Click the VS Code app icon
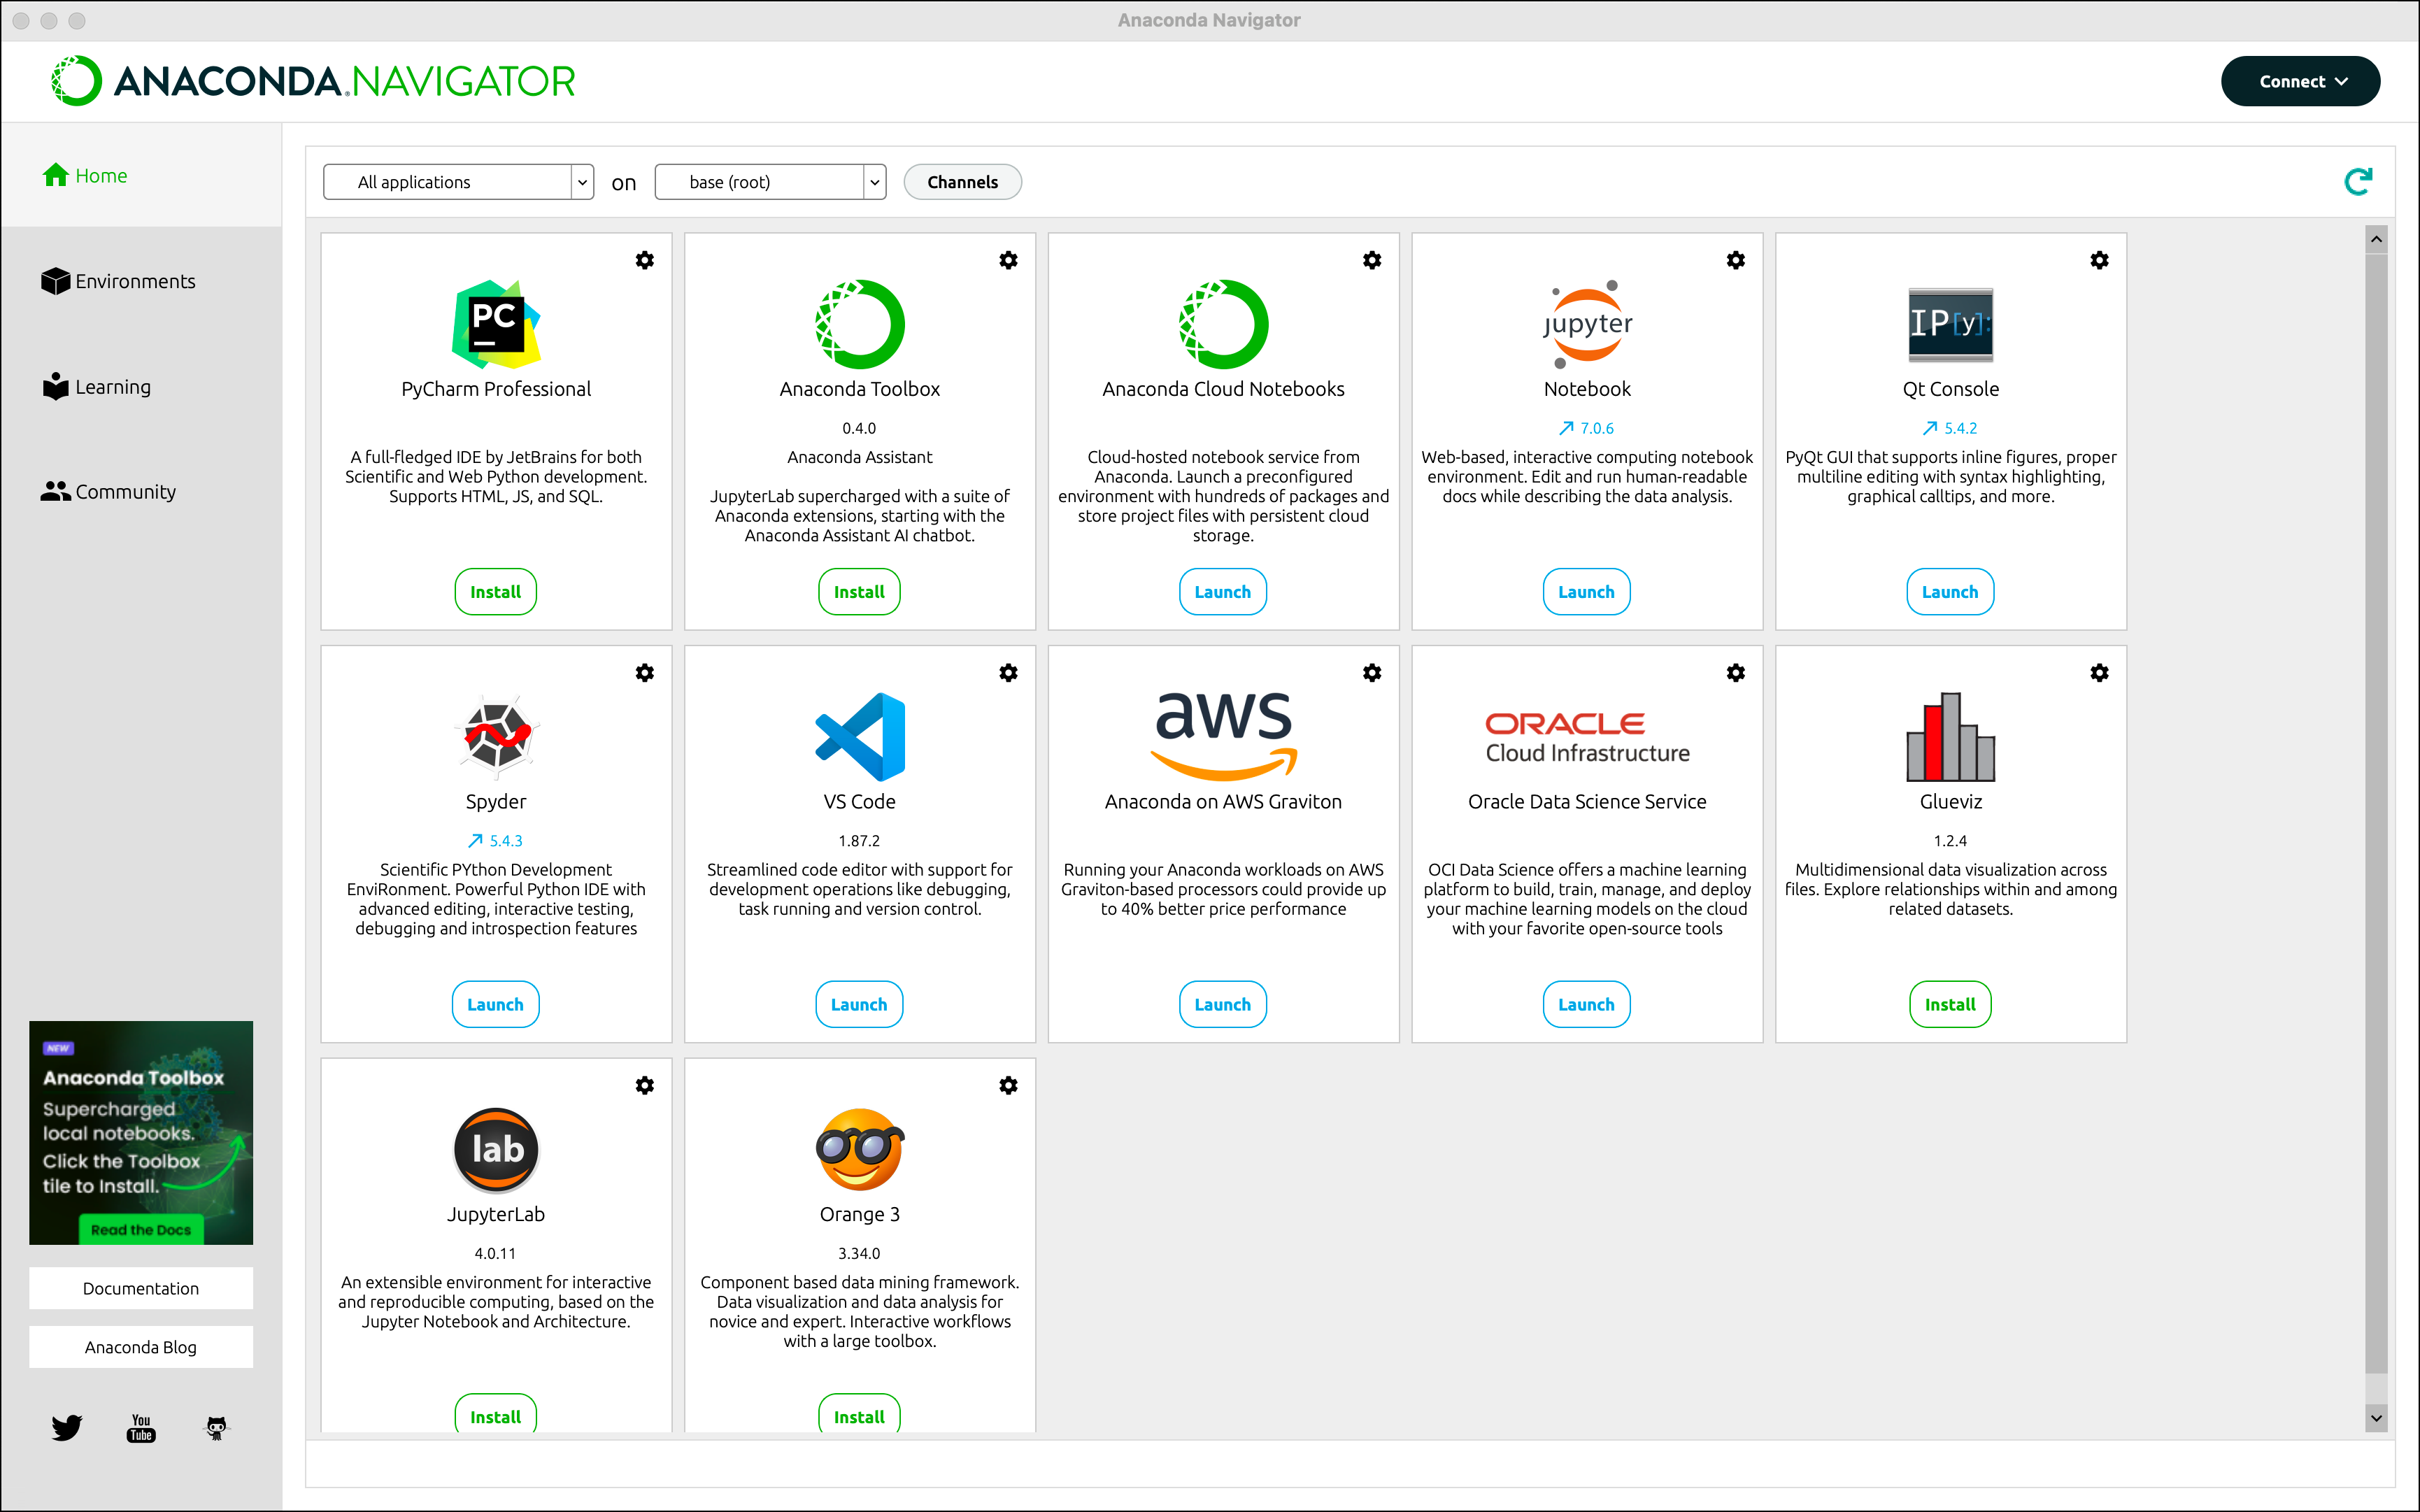Image resolution: width=2420 pixels, height=1512 pixels. click(x=857, y=730)
